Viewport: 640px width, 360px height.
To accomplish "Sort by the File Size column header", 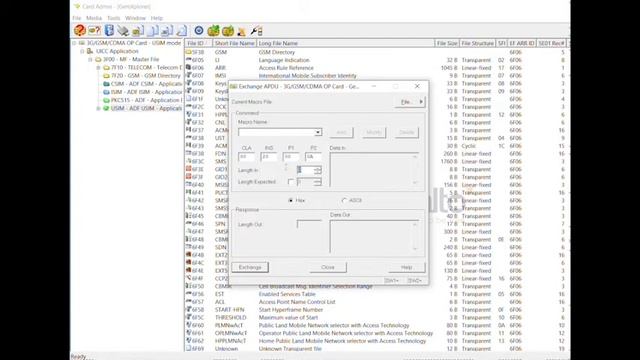I will [x=447, y=43].
